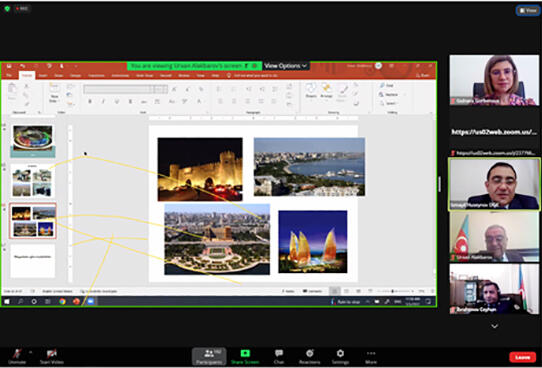Click the Chrome icon in shared taskbar
The height and width of the screenshot is (368, 542).
click(62, 301)
